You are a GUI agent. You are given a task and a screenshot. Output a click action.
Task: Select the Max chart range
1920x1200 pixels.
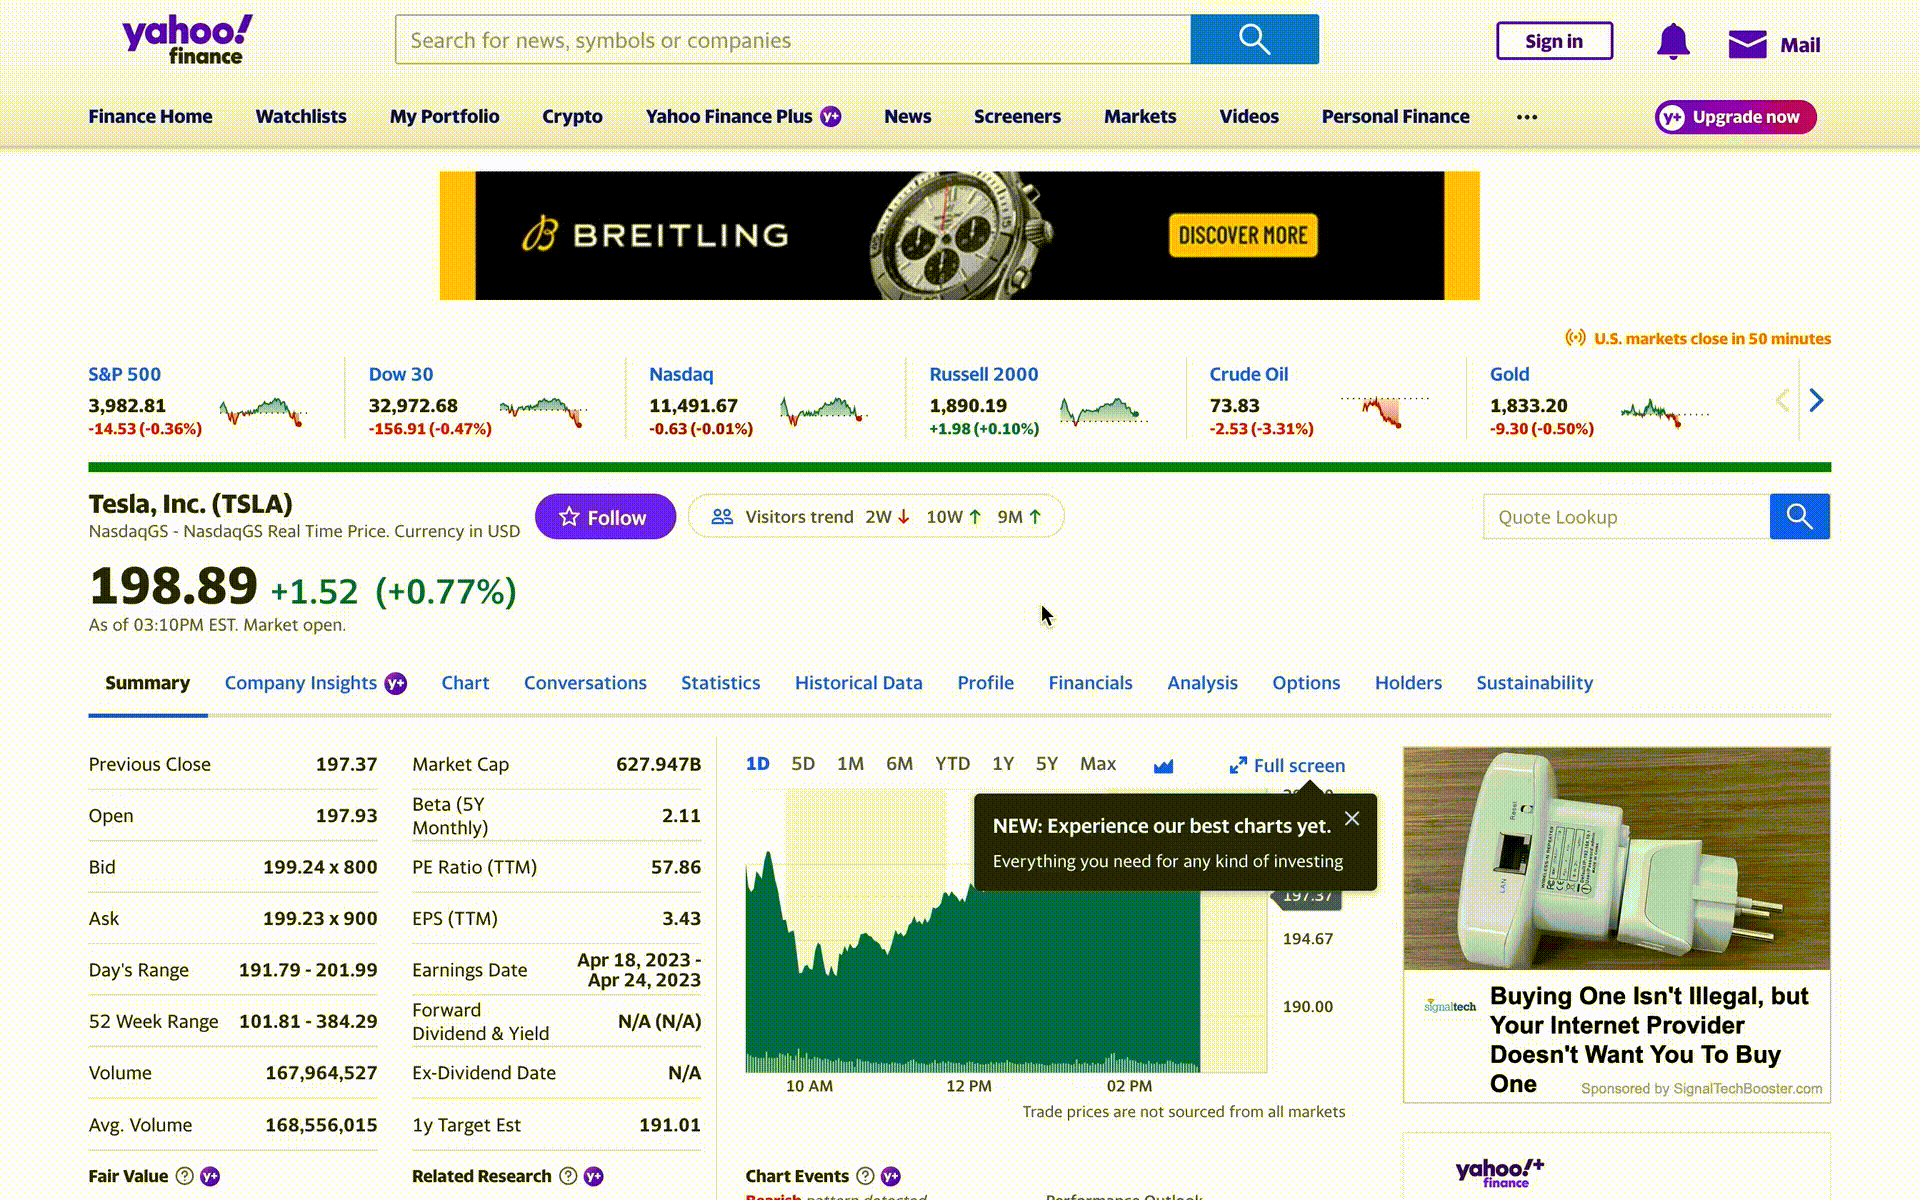[x=1098, y=764]
